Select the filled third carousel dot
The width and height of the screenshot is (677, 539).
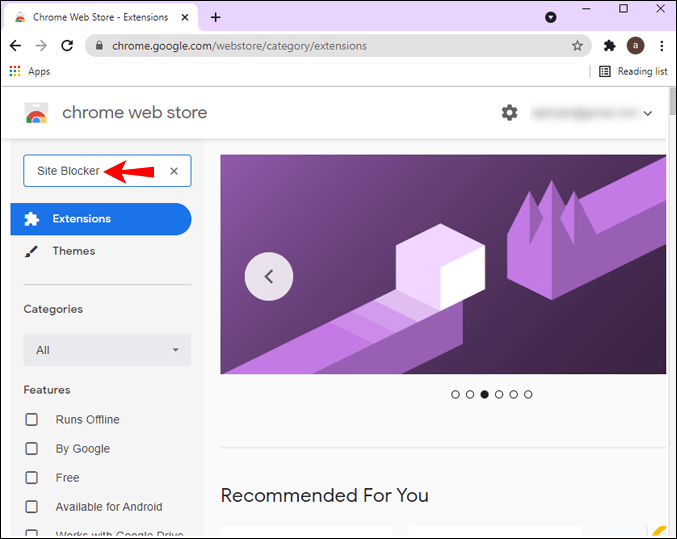tap(484, 394)
